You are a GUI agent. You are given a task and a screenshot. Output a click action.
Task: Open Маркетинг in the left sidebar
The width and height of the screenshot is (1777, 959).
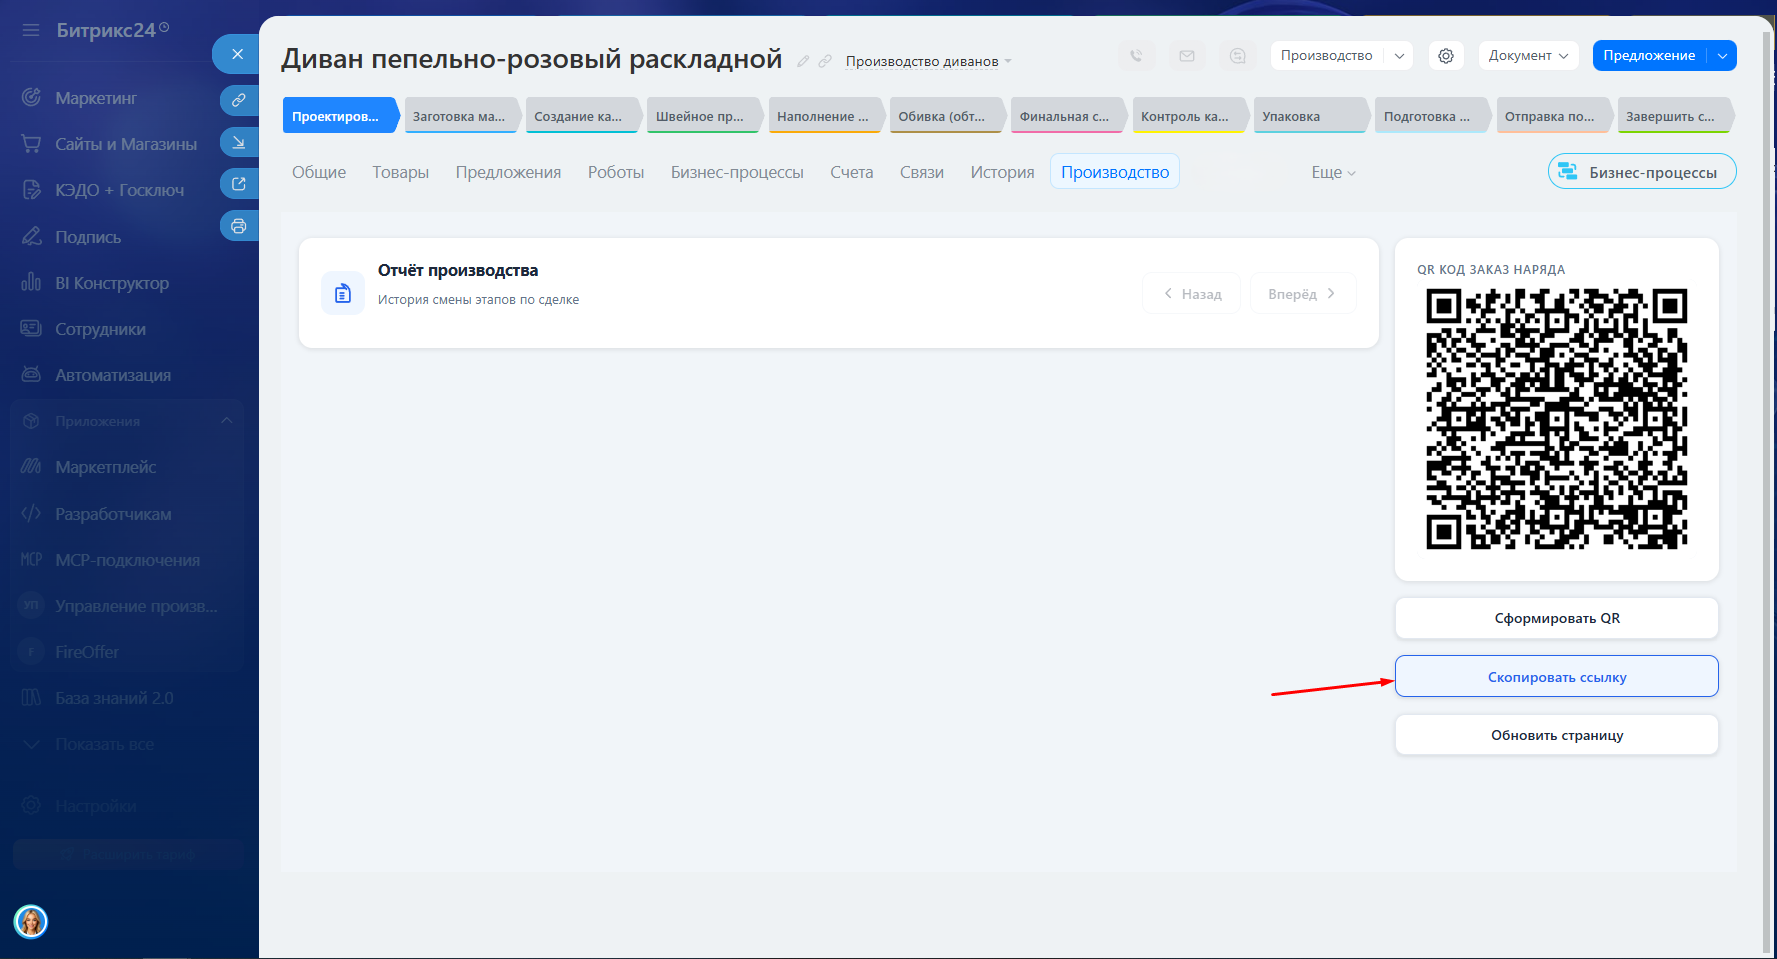(96, 98)
